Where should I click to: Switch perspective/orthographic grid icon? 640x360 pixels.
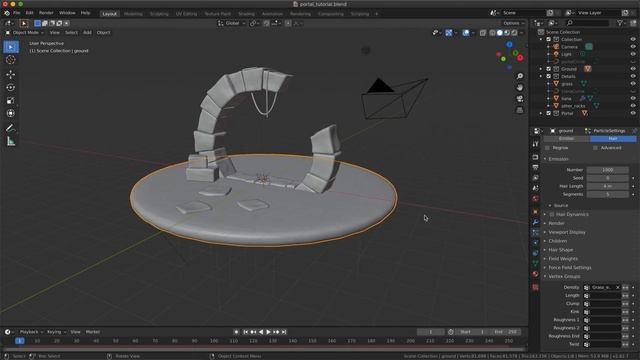(x=520, y=110)
